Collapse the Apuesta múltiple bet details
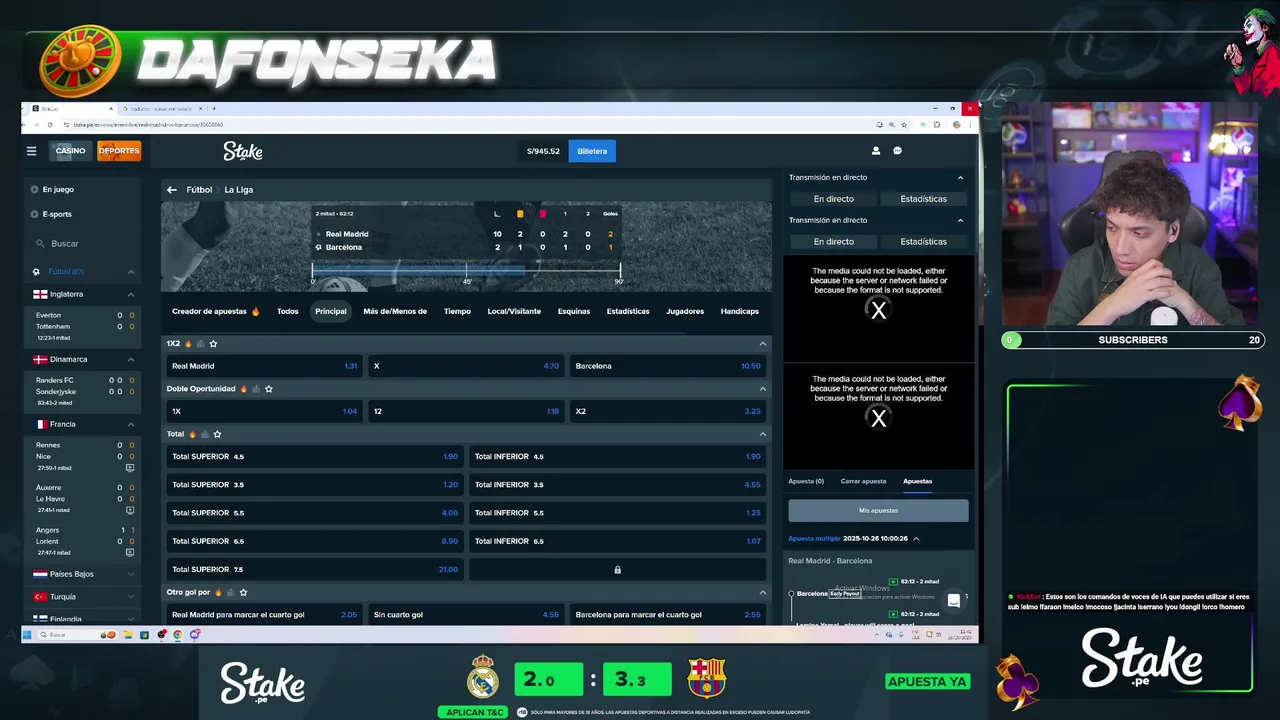Viewport: 1280px width, 720px height. click(916, 538)
